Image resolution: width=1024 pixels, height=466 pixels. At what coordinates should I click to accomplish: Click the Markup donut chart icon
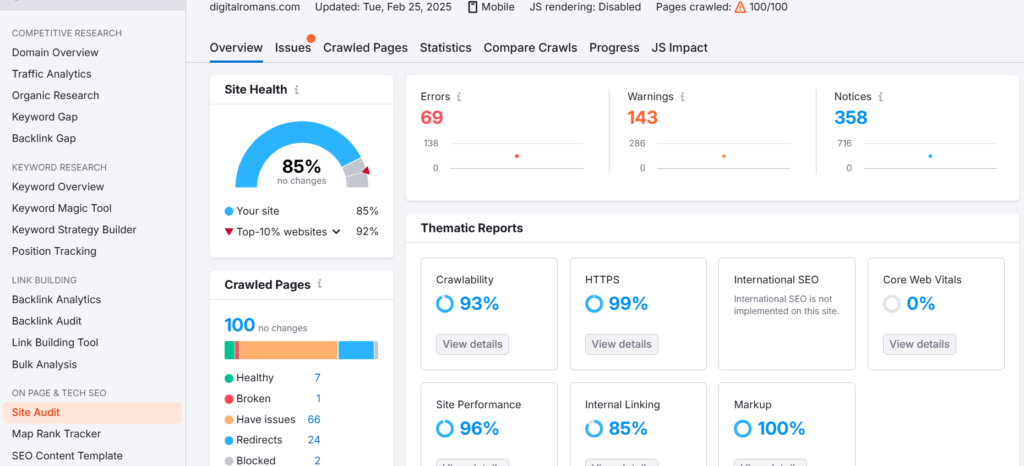pyautogui.click(x=743, y=428)
